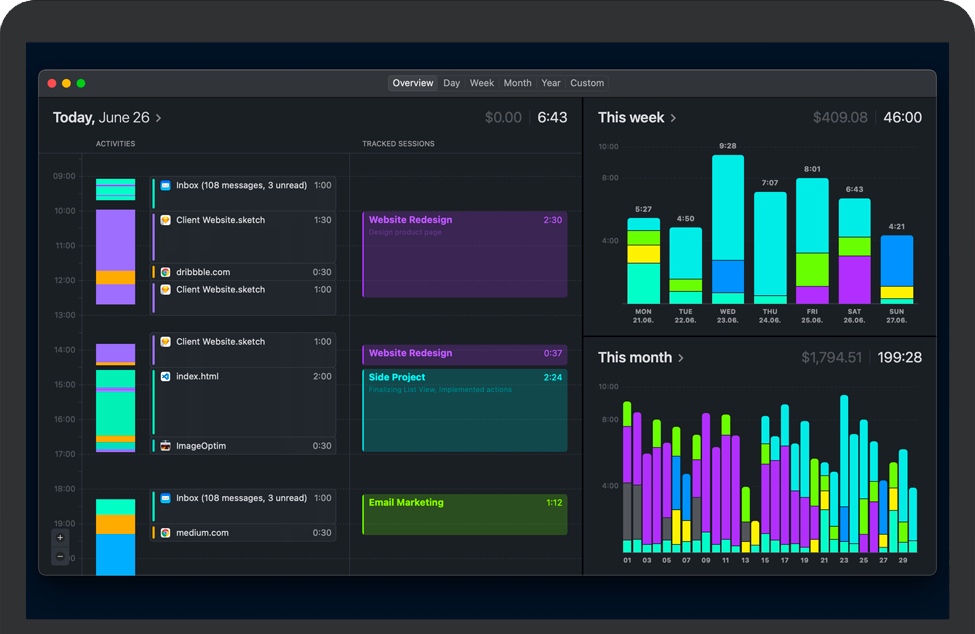Click the WED 23.06. weekly bar
This screenshot has height=634, width=975.
point(728,229)
